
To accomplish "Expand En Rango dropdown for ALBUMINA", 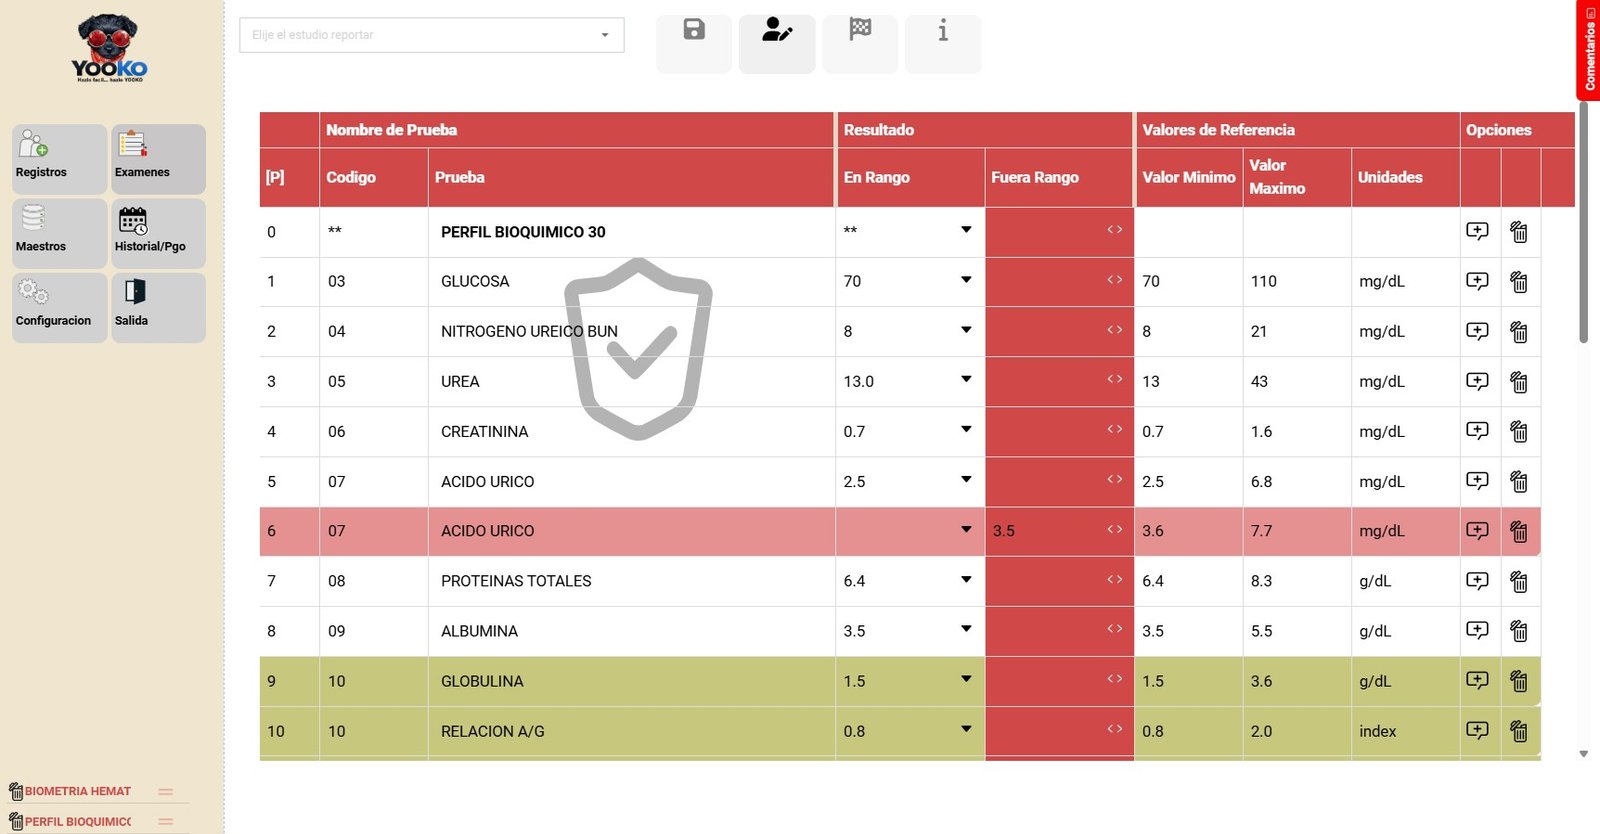I will tap(966, 630).
